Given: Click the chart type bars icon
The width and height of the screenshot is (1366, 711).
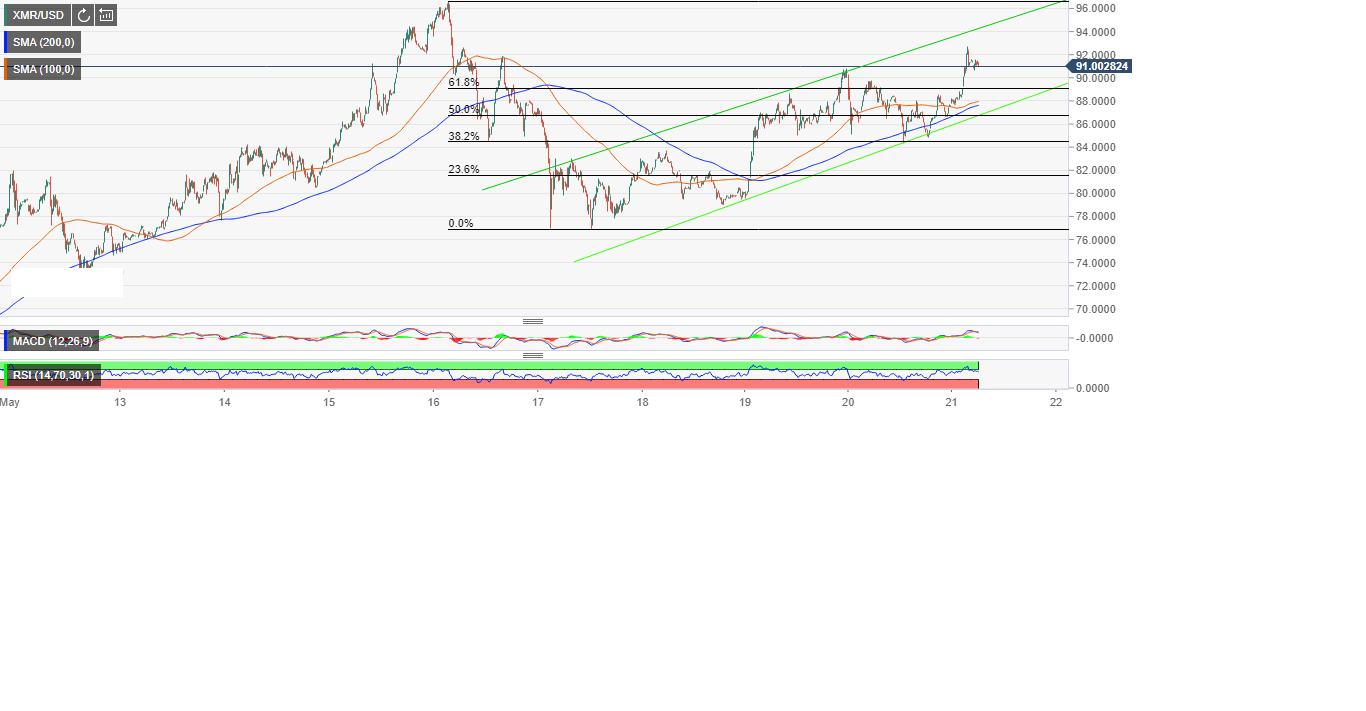Looking at the screenshot, I should point(106,15).
